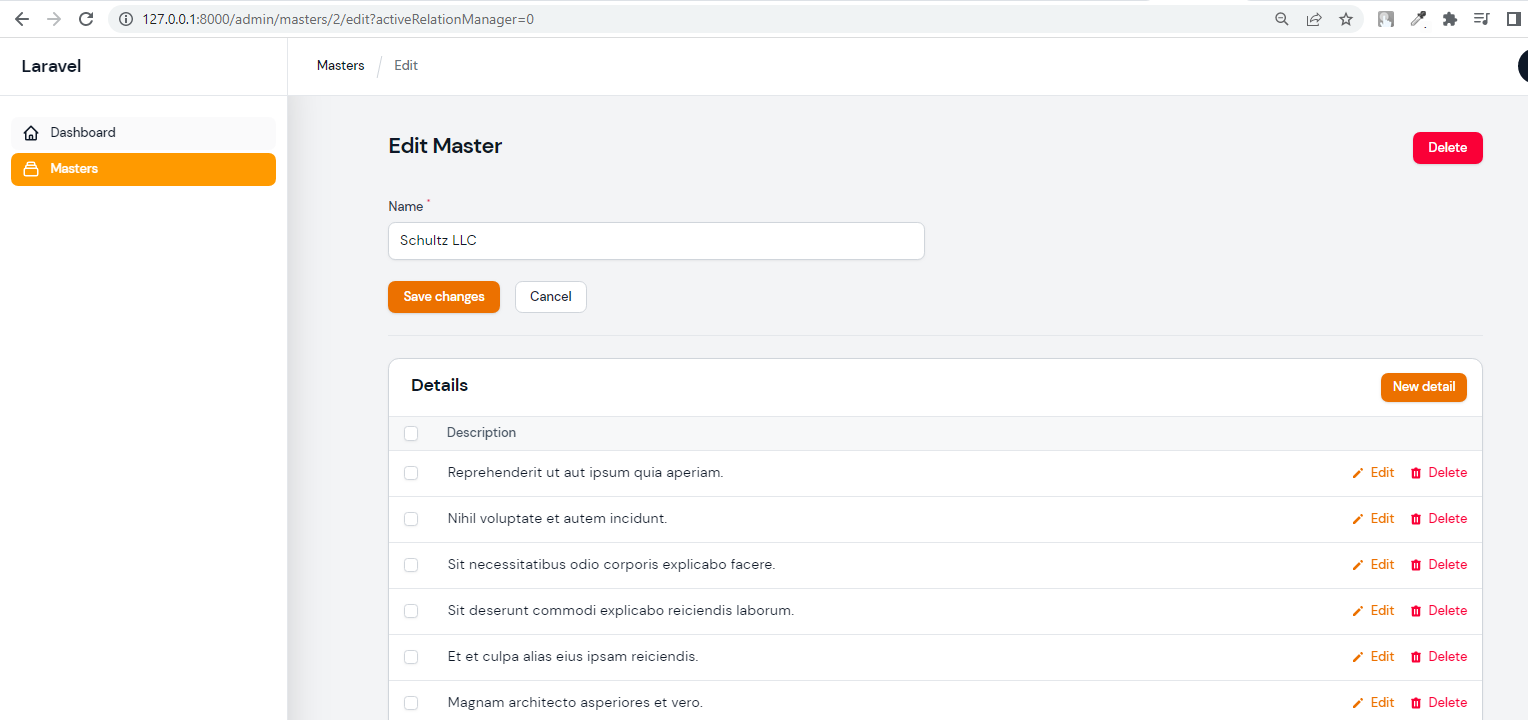Open the site information icon in address bar
This screenshot has height=720, width=1528.
[x=127, y=18]
